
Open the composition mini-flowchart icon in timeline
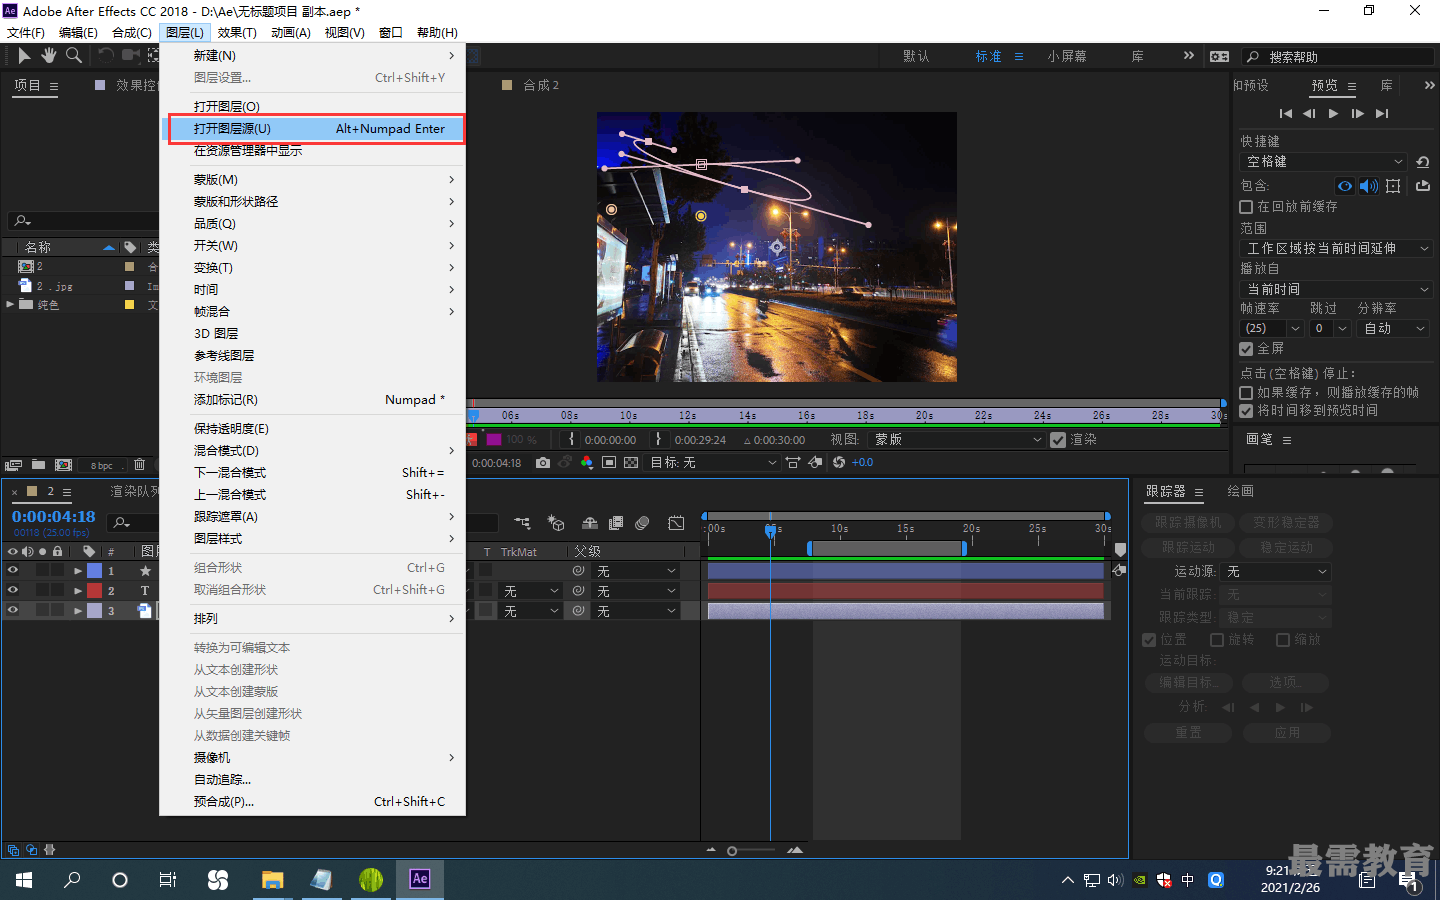(x=522, y=523)
